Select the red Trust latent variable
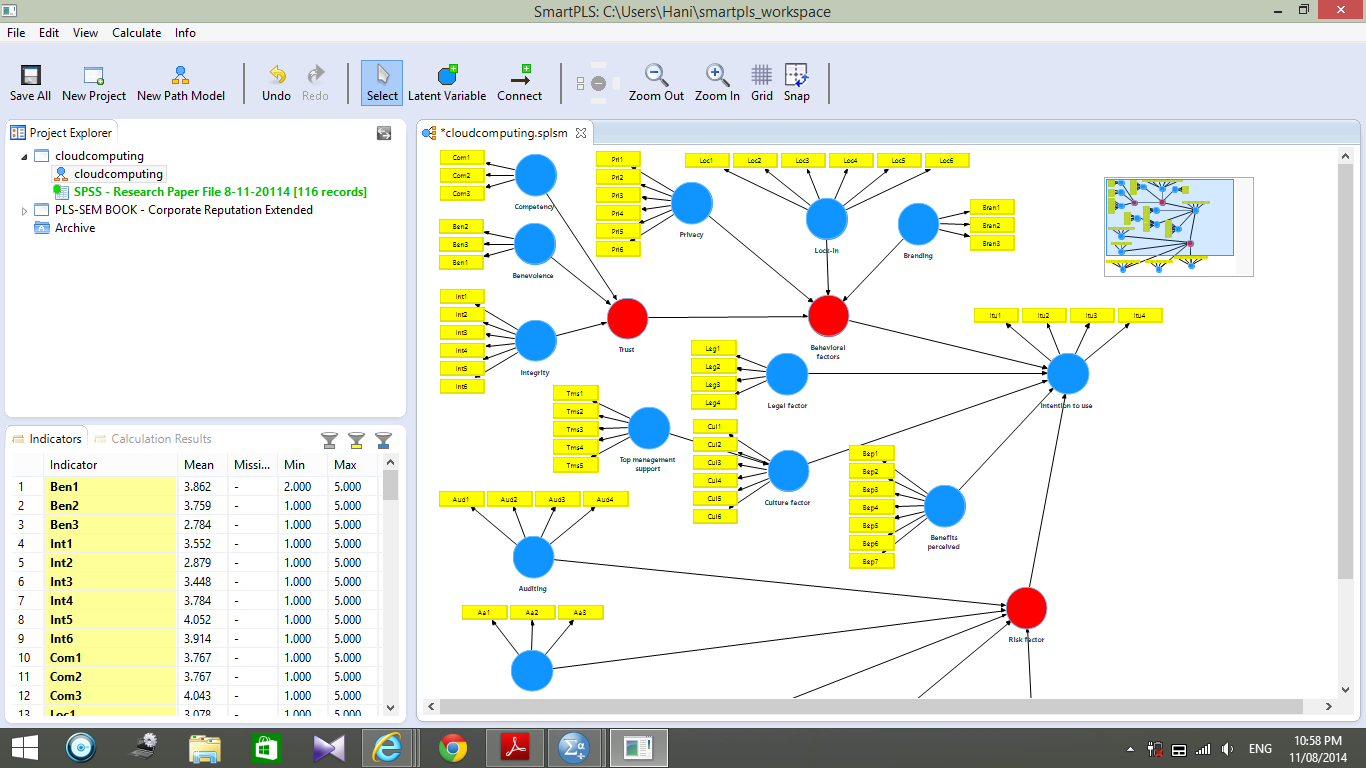 tap(628, 319)
